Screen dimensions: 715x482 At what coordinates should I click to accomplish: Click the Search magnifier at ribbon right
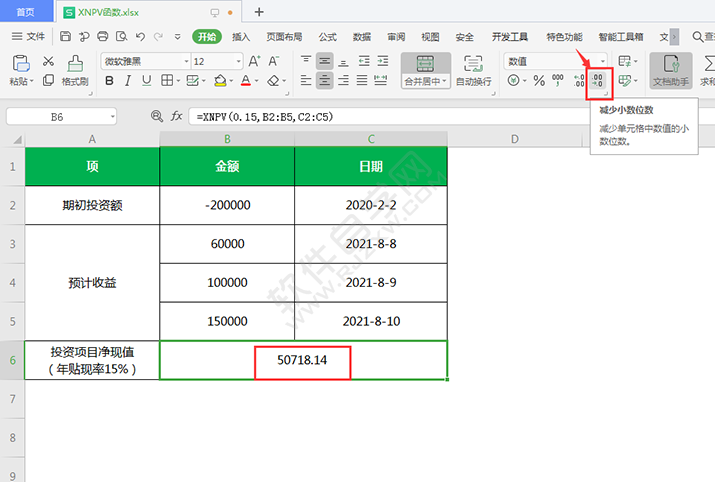pyautogui.click(x=698, y=36)
